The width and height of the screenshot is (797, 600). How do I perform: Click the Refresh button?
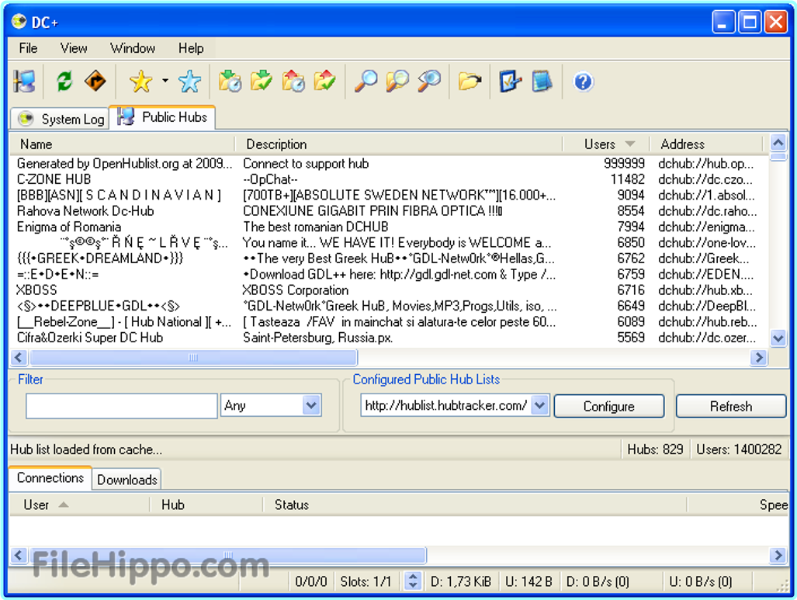(731, 406)
